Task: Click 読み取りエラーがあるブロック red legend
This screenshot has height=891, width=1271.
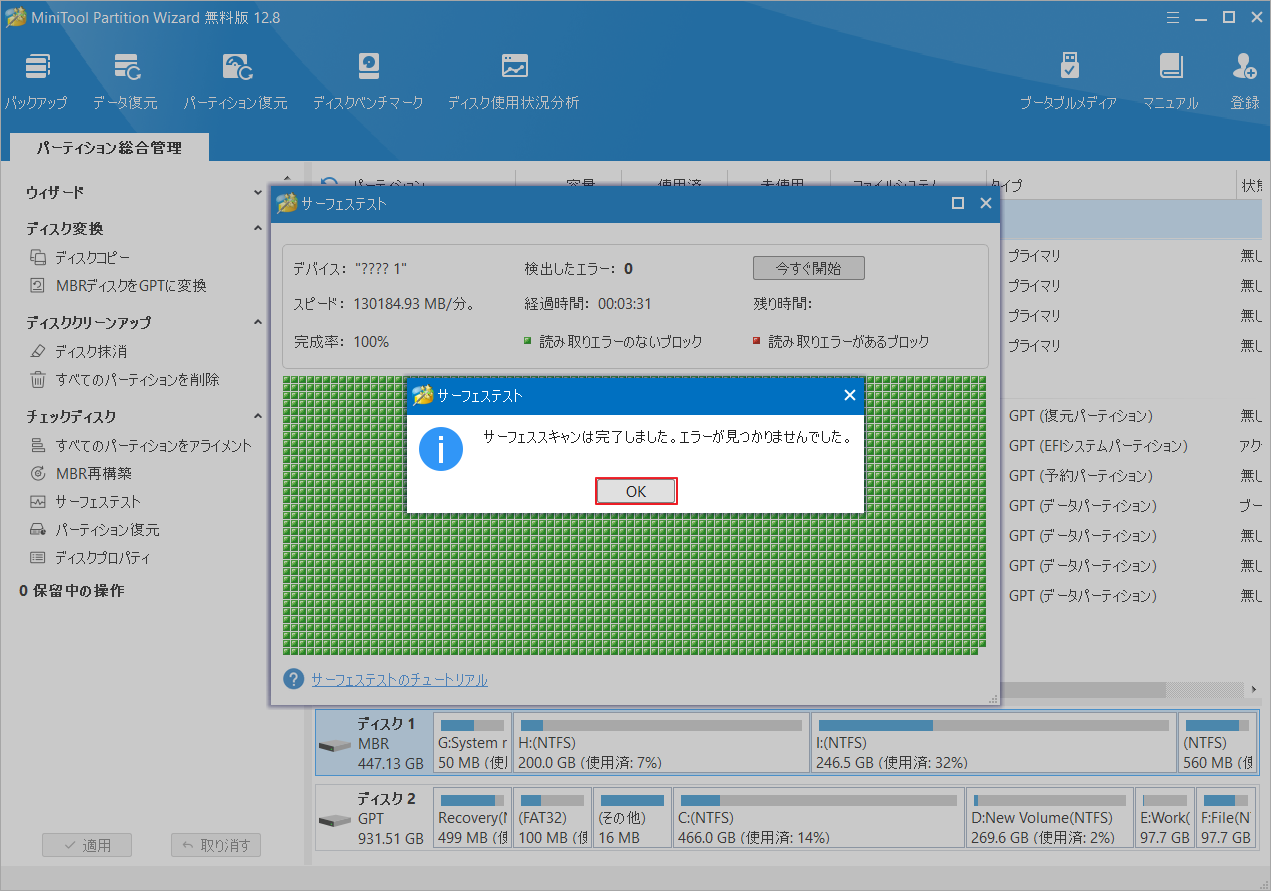Action: click(841, 342)
